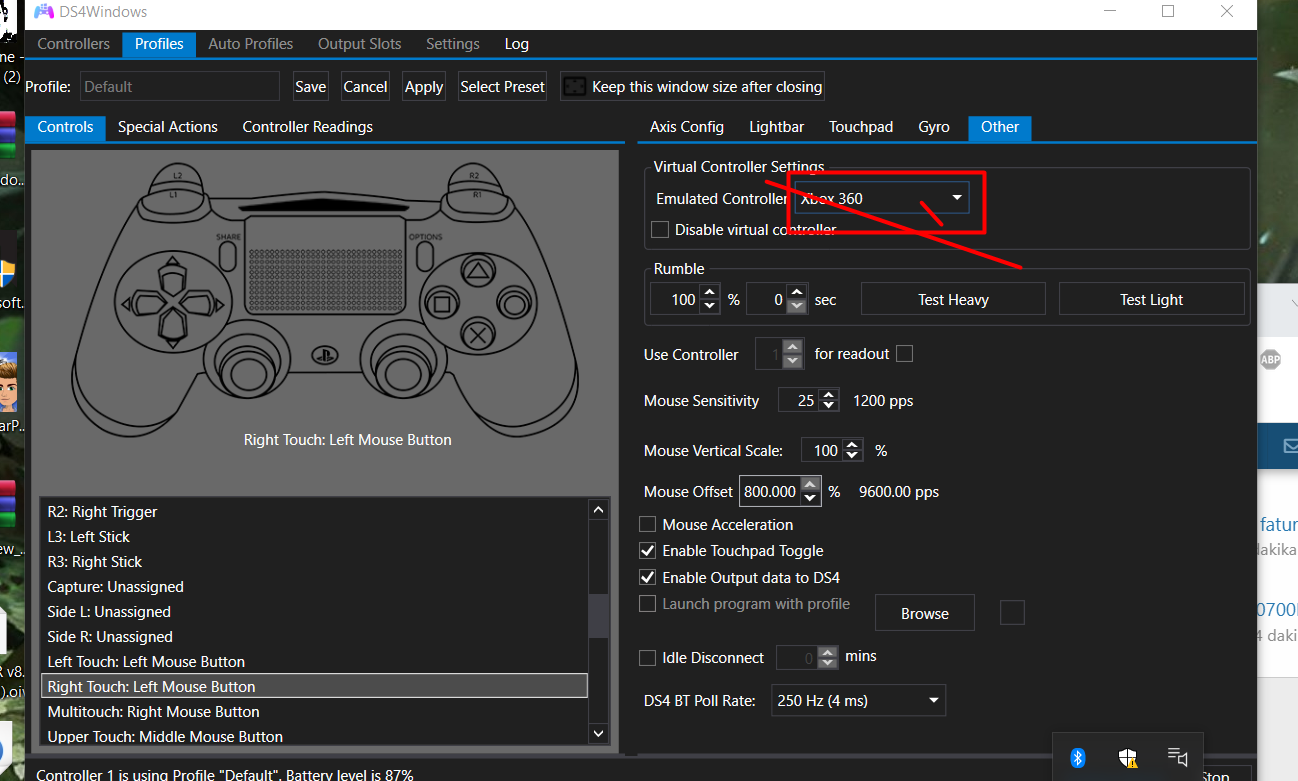This screenshot has width=1298, height=781.
Task: View the Log tab
Action: tap(517, 44)
